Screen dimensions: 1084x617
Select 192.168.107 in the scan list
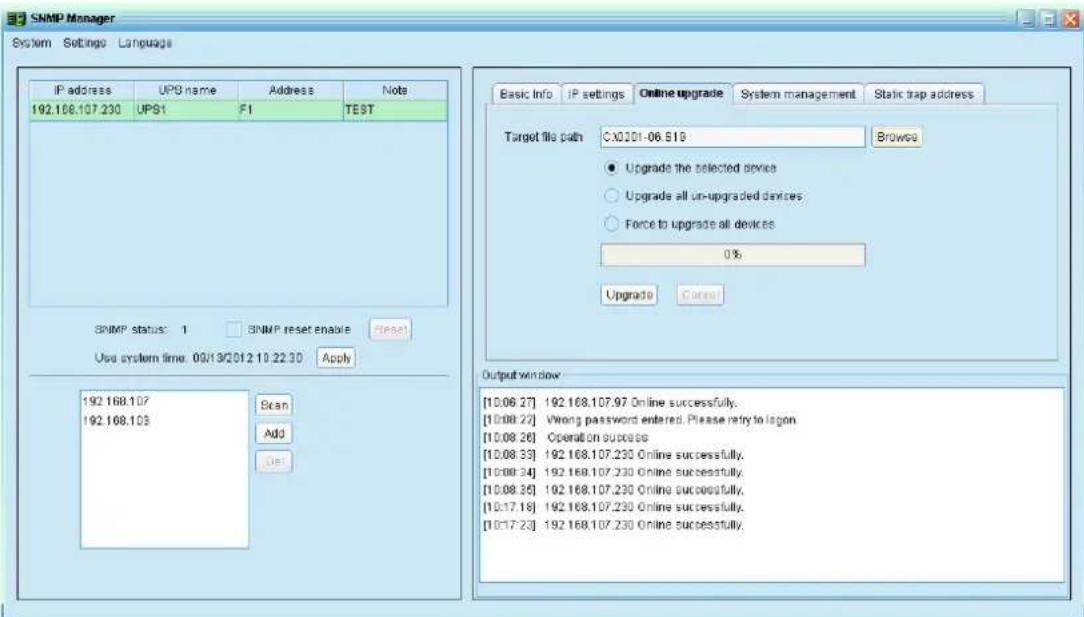point(116,401)
